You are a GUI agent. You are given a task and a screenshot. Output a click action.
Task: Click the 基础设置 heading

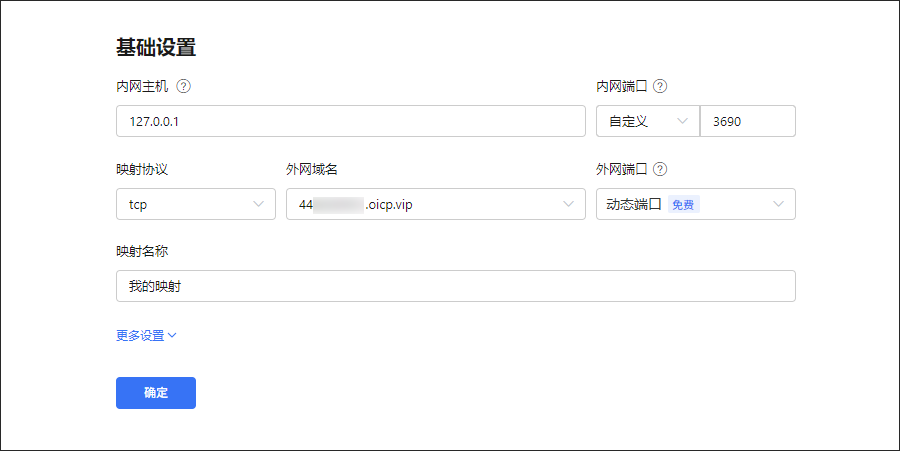click(155, 47)
